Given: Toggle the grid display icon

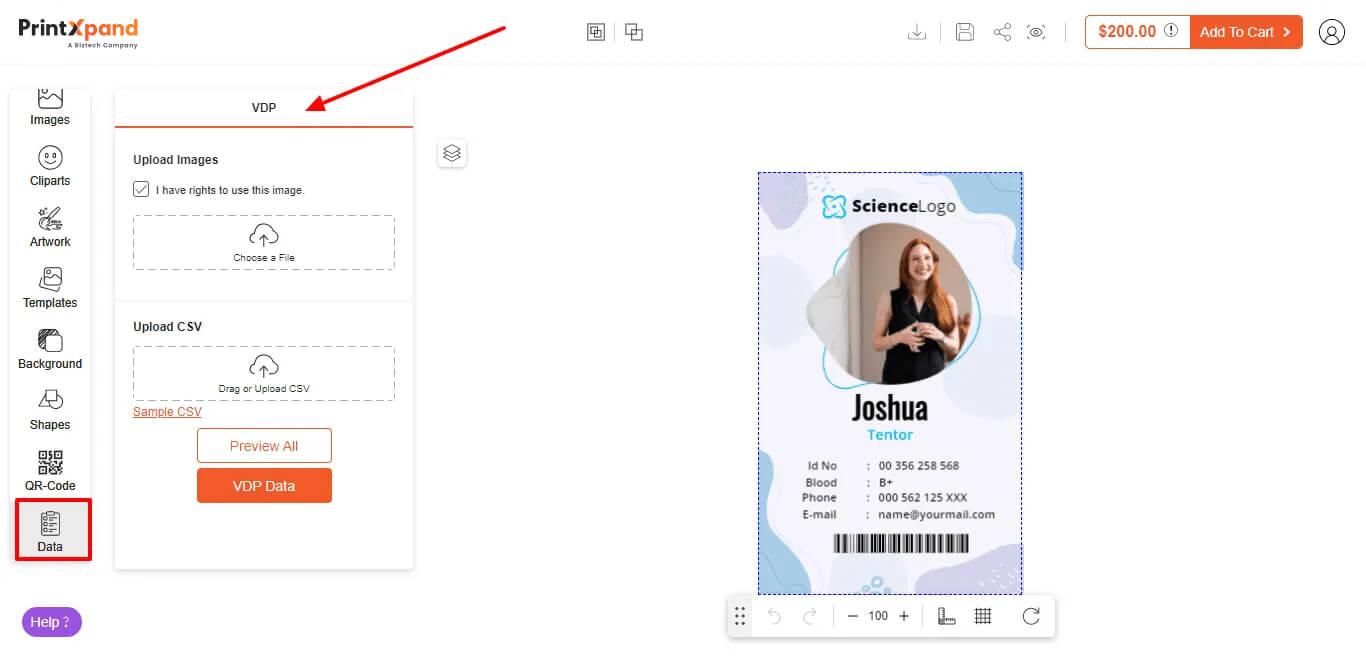Looking at the screenshot, I should point(983,616).
